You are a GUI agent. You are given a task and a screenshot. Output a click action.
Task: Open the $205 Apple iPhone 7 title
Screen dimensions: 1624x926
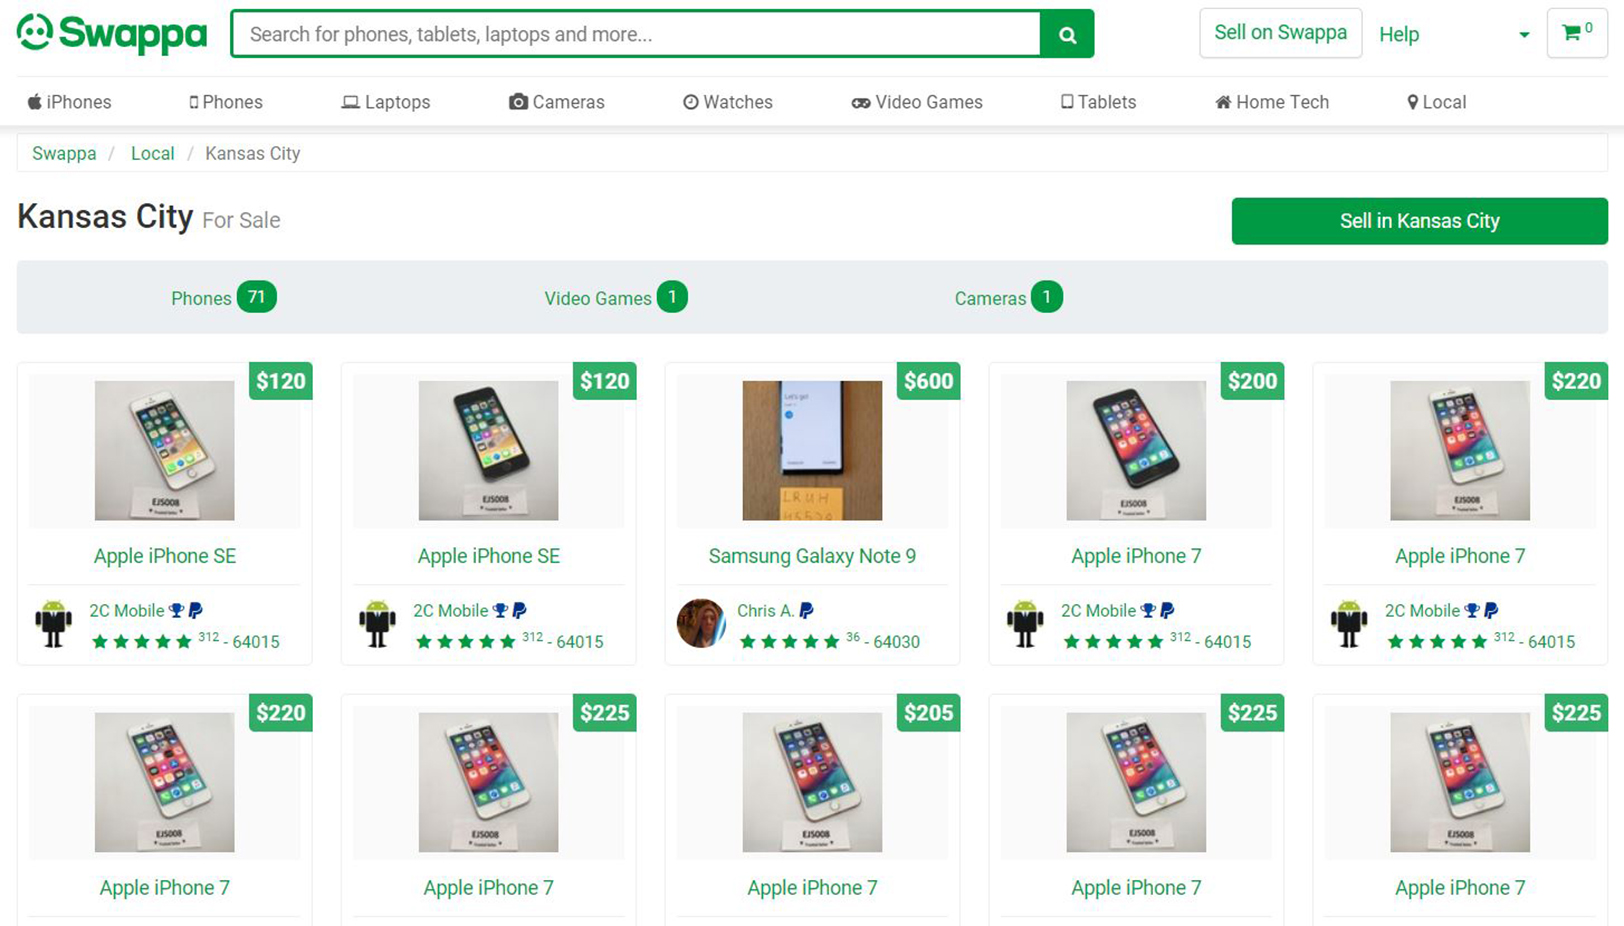[812, 888]
